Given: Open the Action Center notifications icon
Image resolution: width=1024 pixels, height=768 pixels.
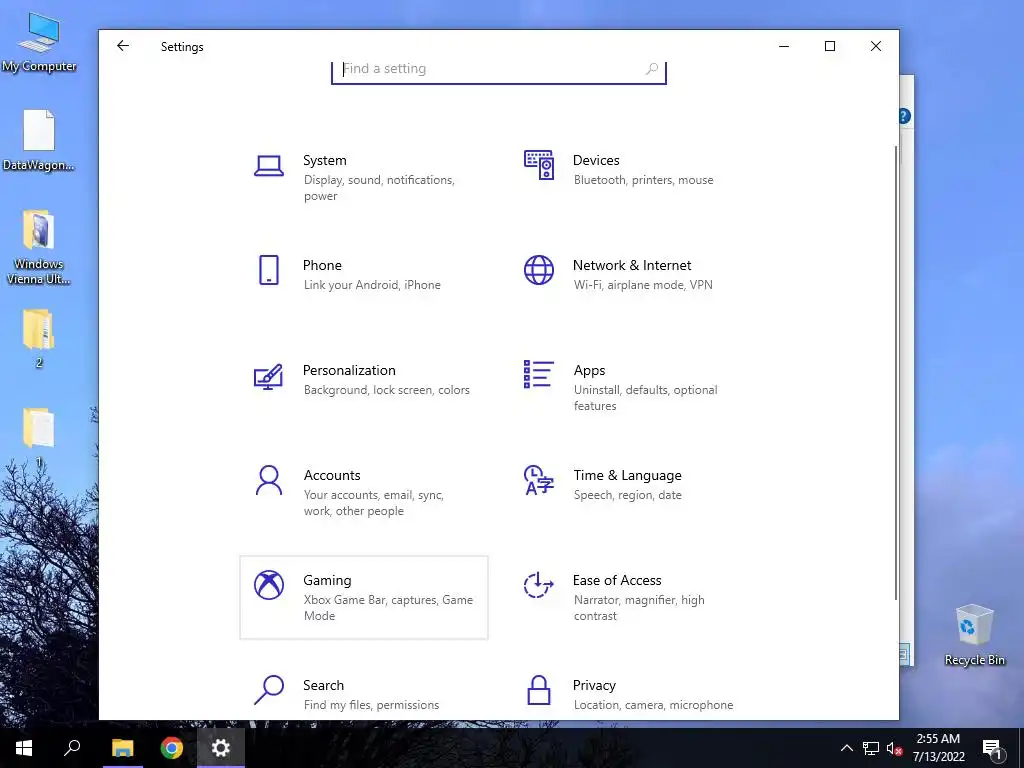Looking at the screenshot, I should 993,749.
